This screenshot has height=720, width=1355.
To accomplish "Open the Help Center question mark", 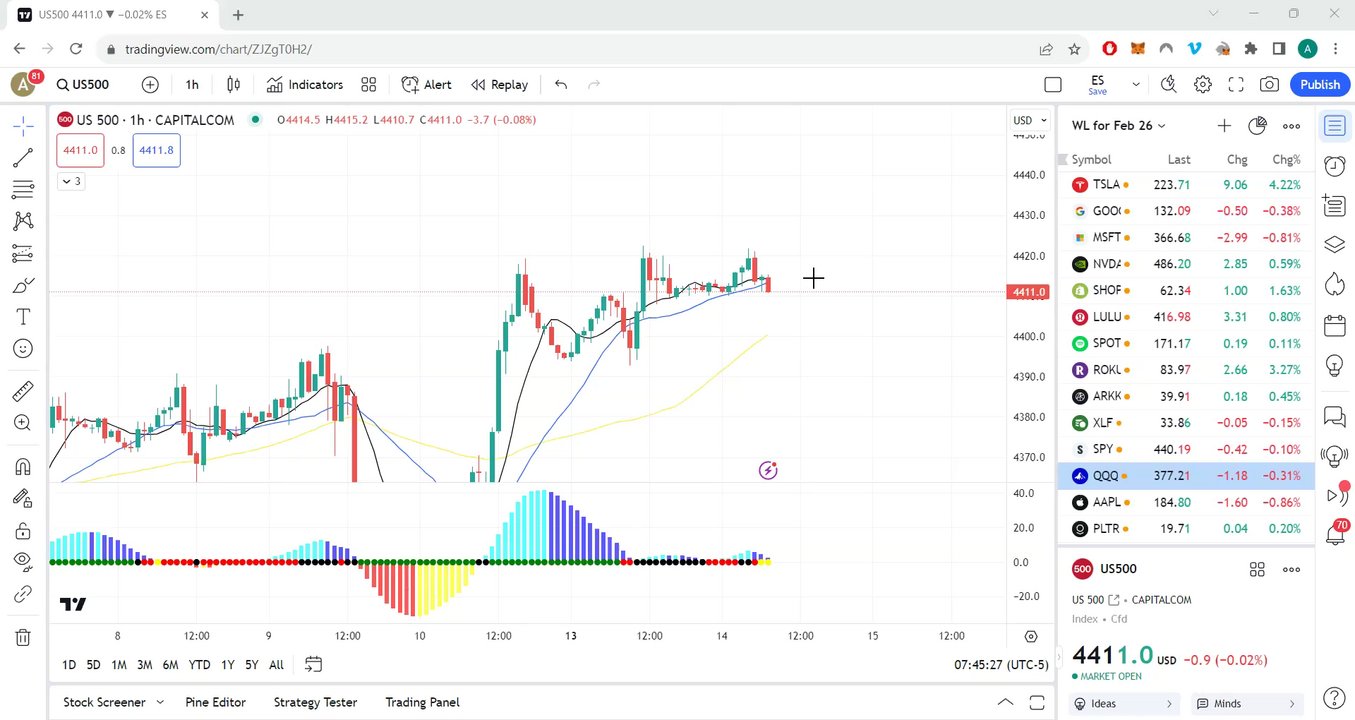I will (x=1334, y=697).
